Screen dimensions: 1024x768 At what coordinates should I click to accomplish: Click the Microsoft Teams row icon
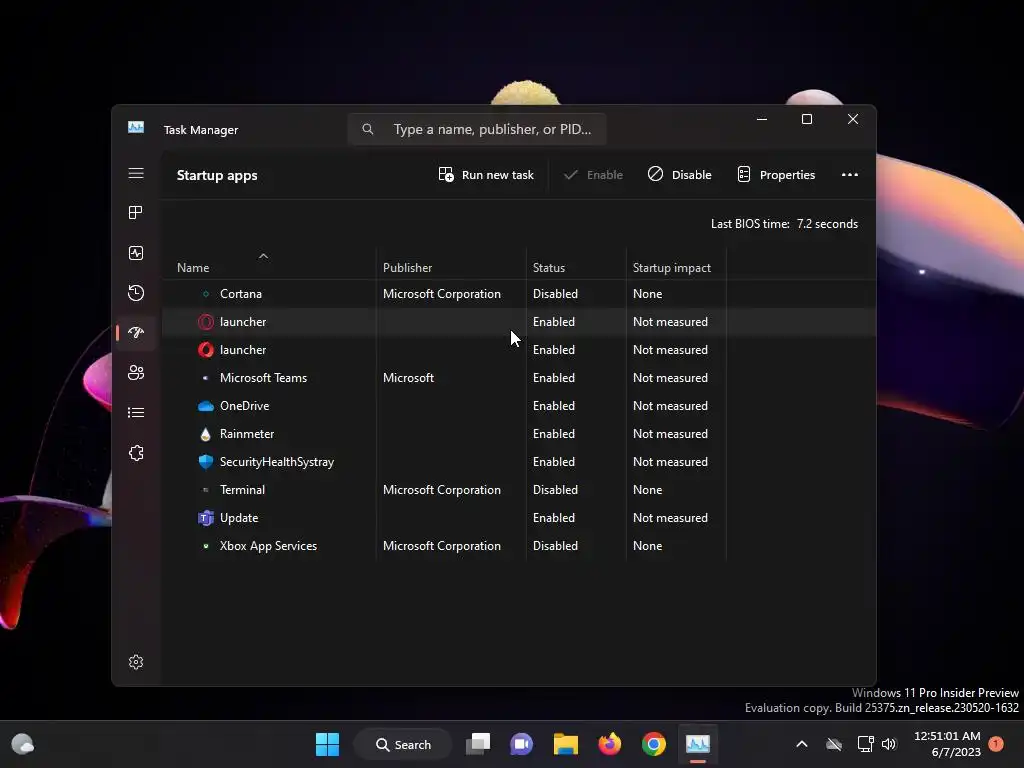click(206, 378)
